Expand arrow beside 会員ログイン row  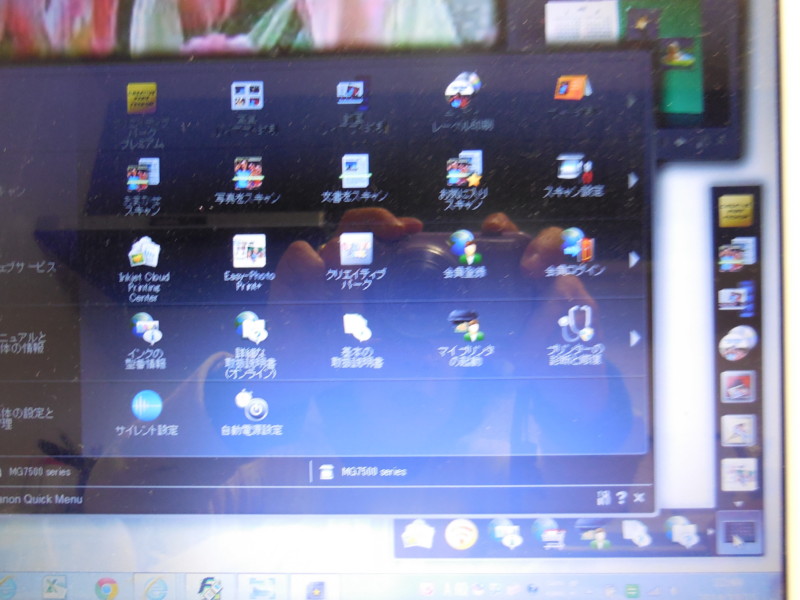click(634, 259)
